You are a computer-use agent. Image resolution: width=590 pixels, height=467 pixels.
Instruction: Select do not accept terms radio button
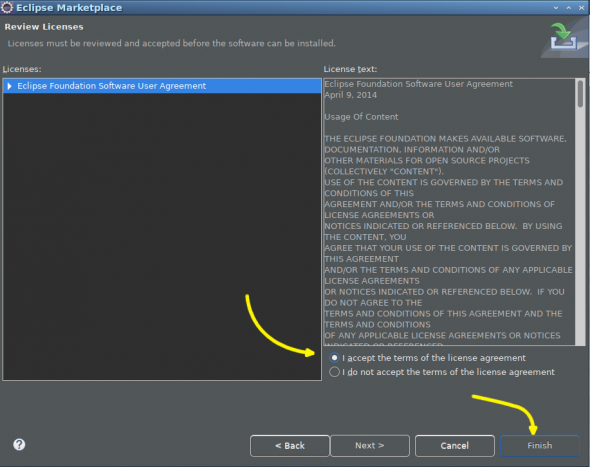[334, 372]
